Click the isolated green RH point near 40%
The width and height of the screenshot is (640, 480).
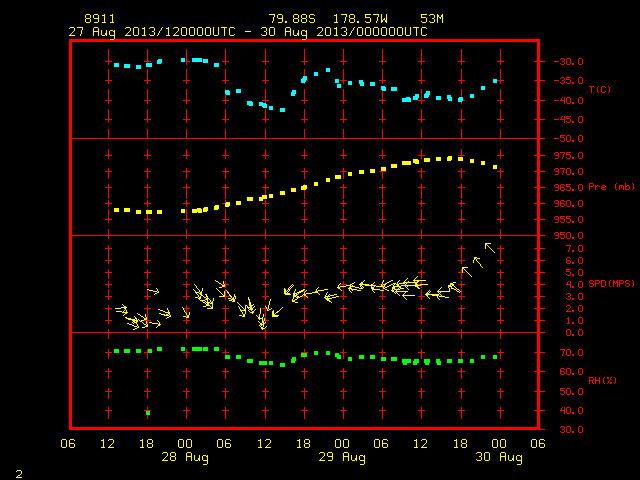pyautogui.click(x=148, y=413)
